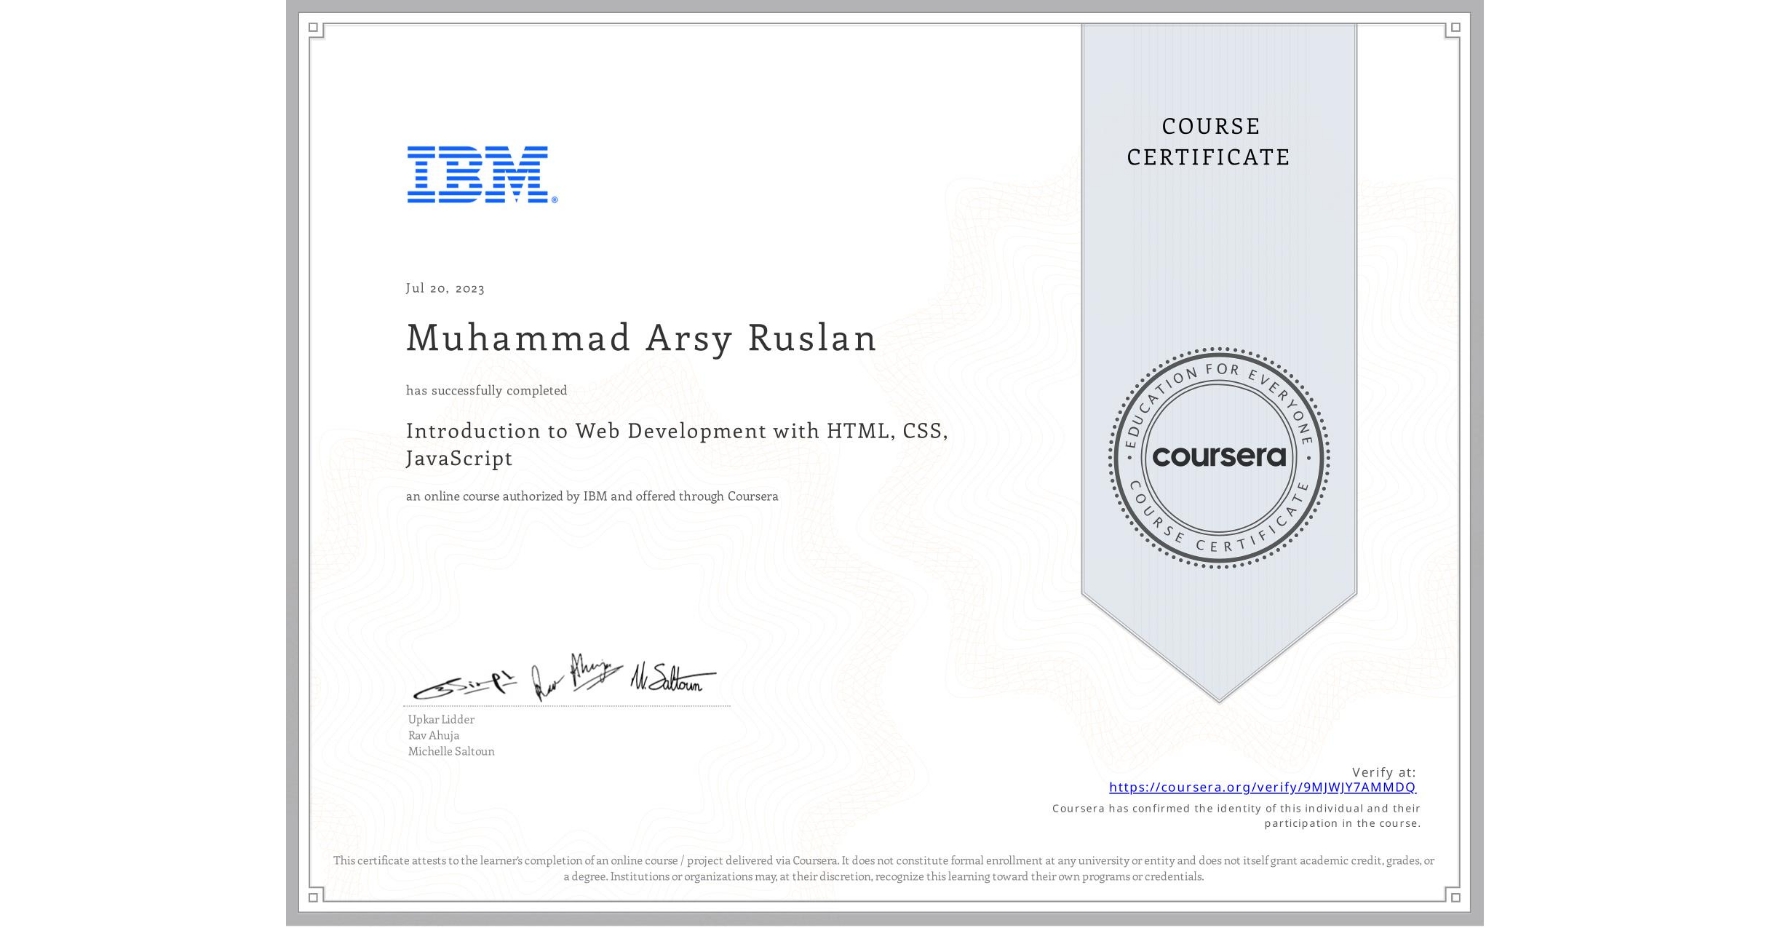Click the identity confirmation statement
1772x928 pixels.
[1236, 816]
